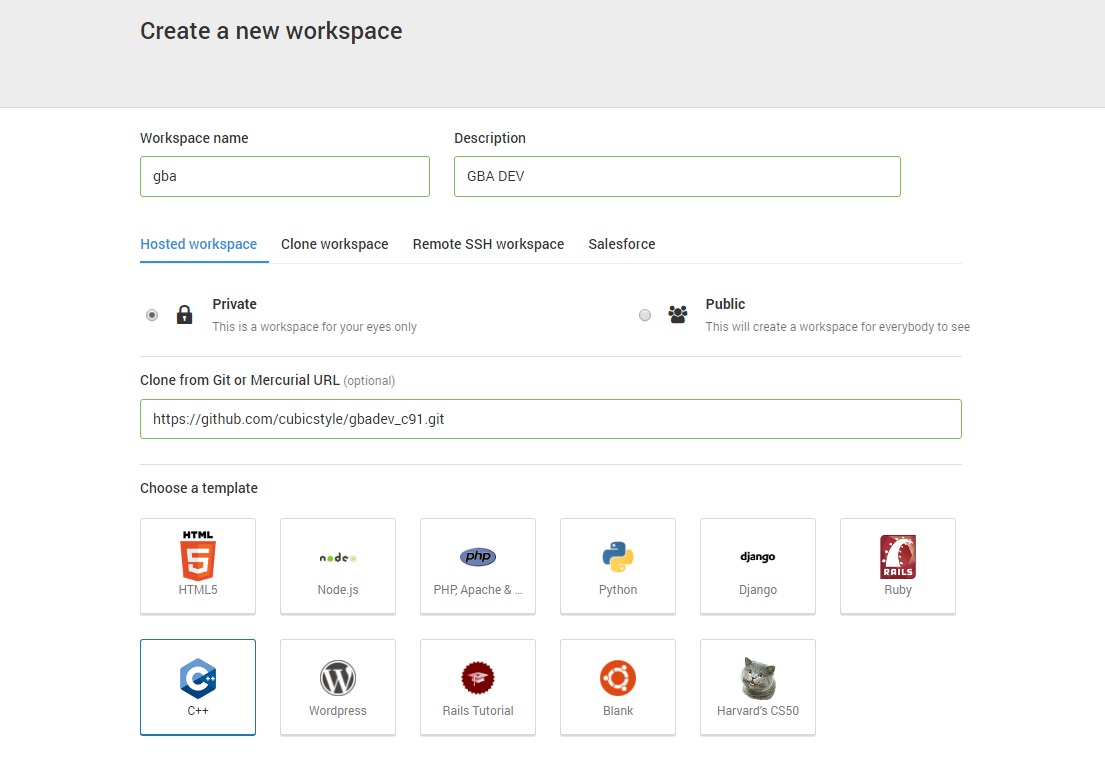Click the 'Public' label text

pyautogui.click(x=725, y=304)
